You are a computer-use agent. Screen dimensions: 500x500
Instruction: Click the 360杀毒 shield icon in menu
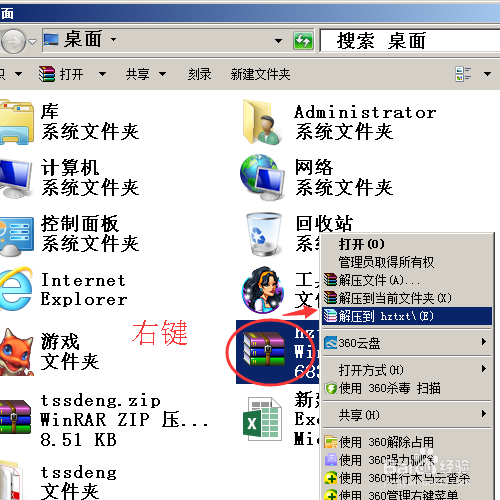point(331,388)
